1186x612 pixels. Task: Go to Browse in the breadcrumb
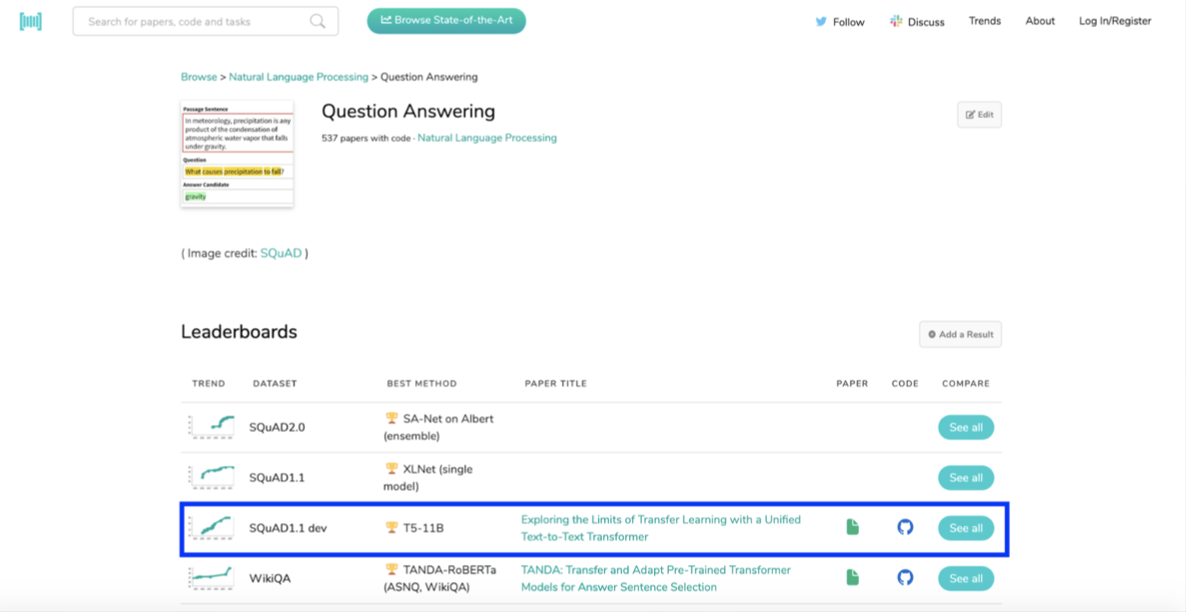pos(199,76)
